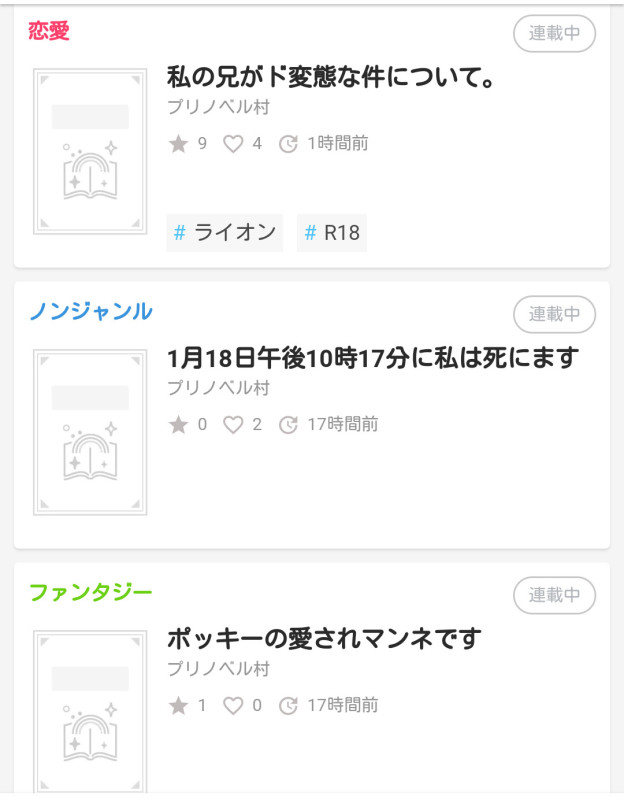
Task: Click clock icon next to 1時間前
Action: (288, 144)
